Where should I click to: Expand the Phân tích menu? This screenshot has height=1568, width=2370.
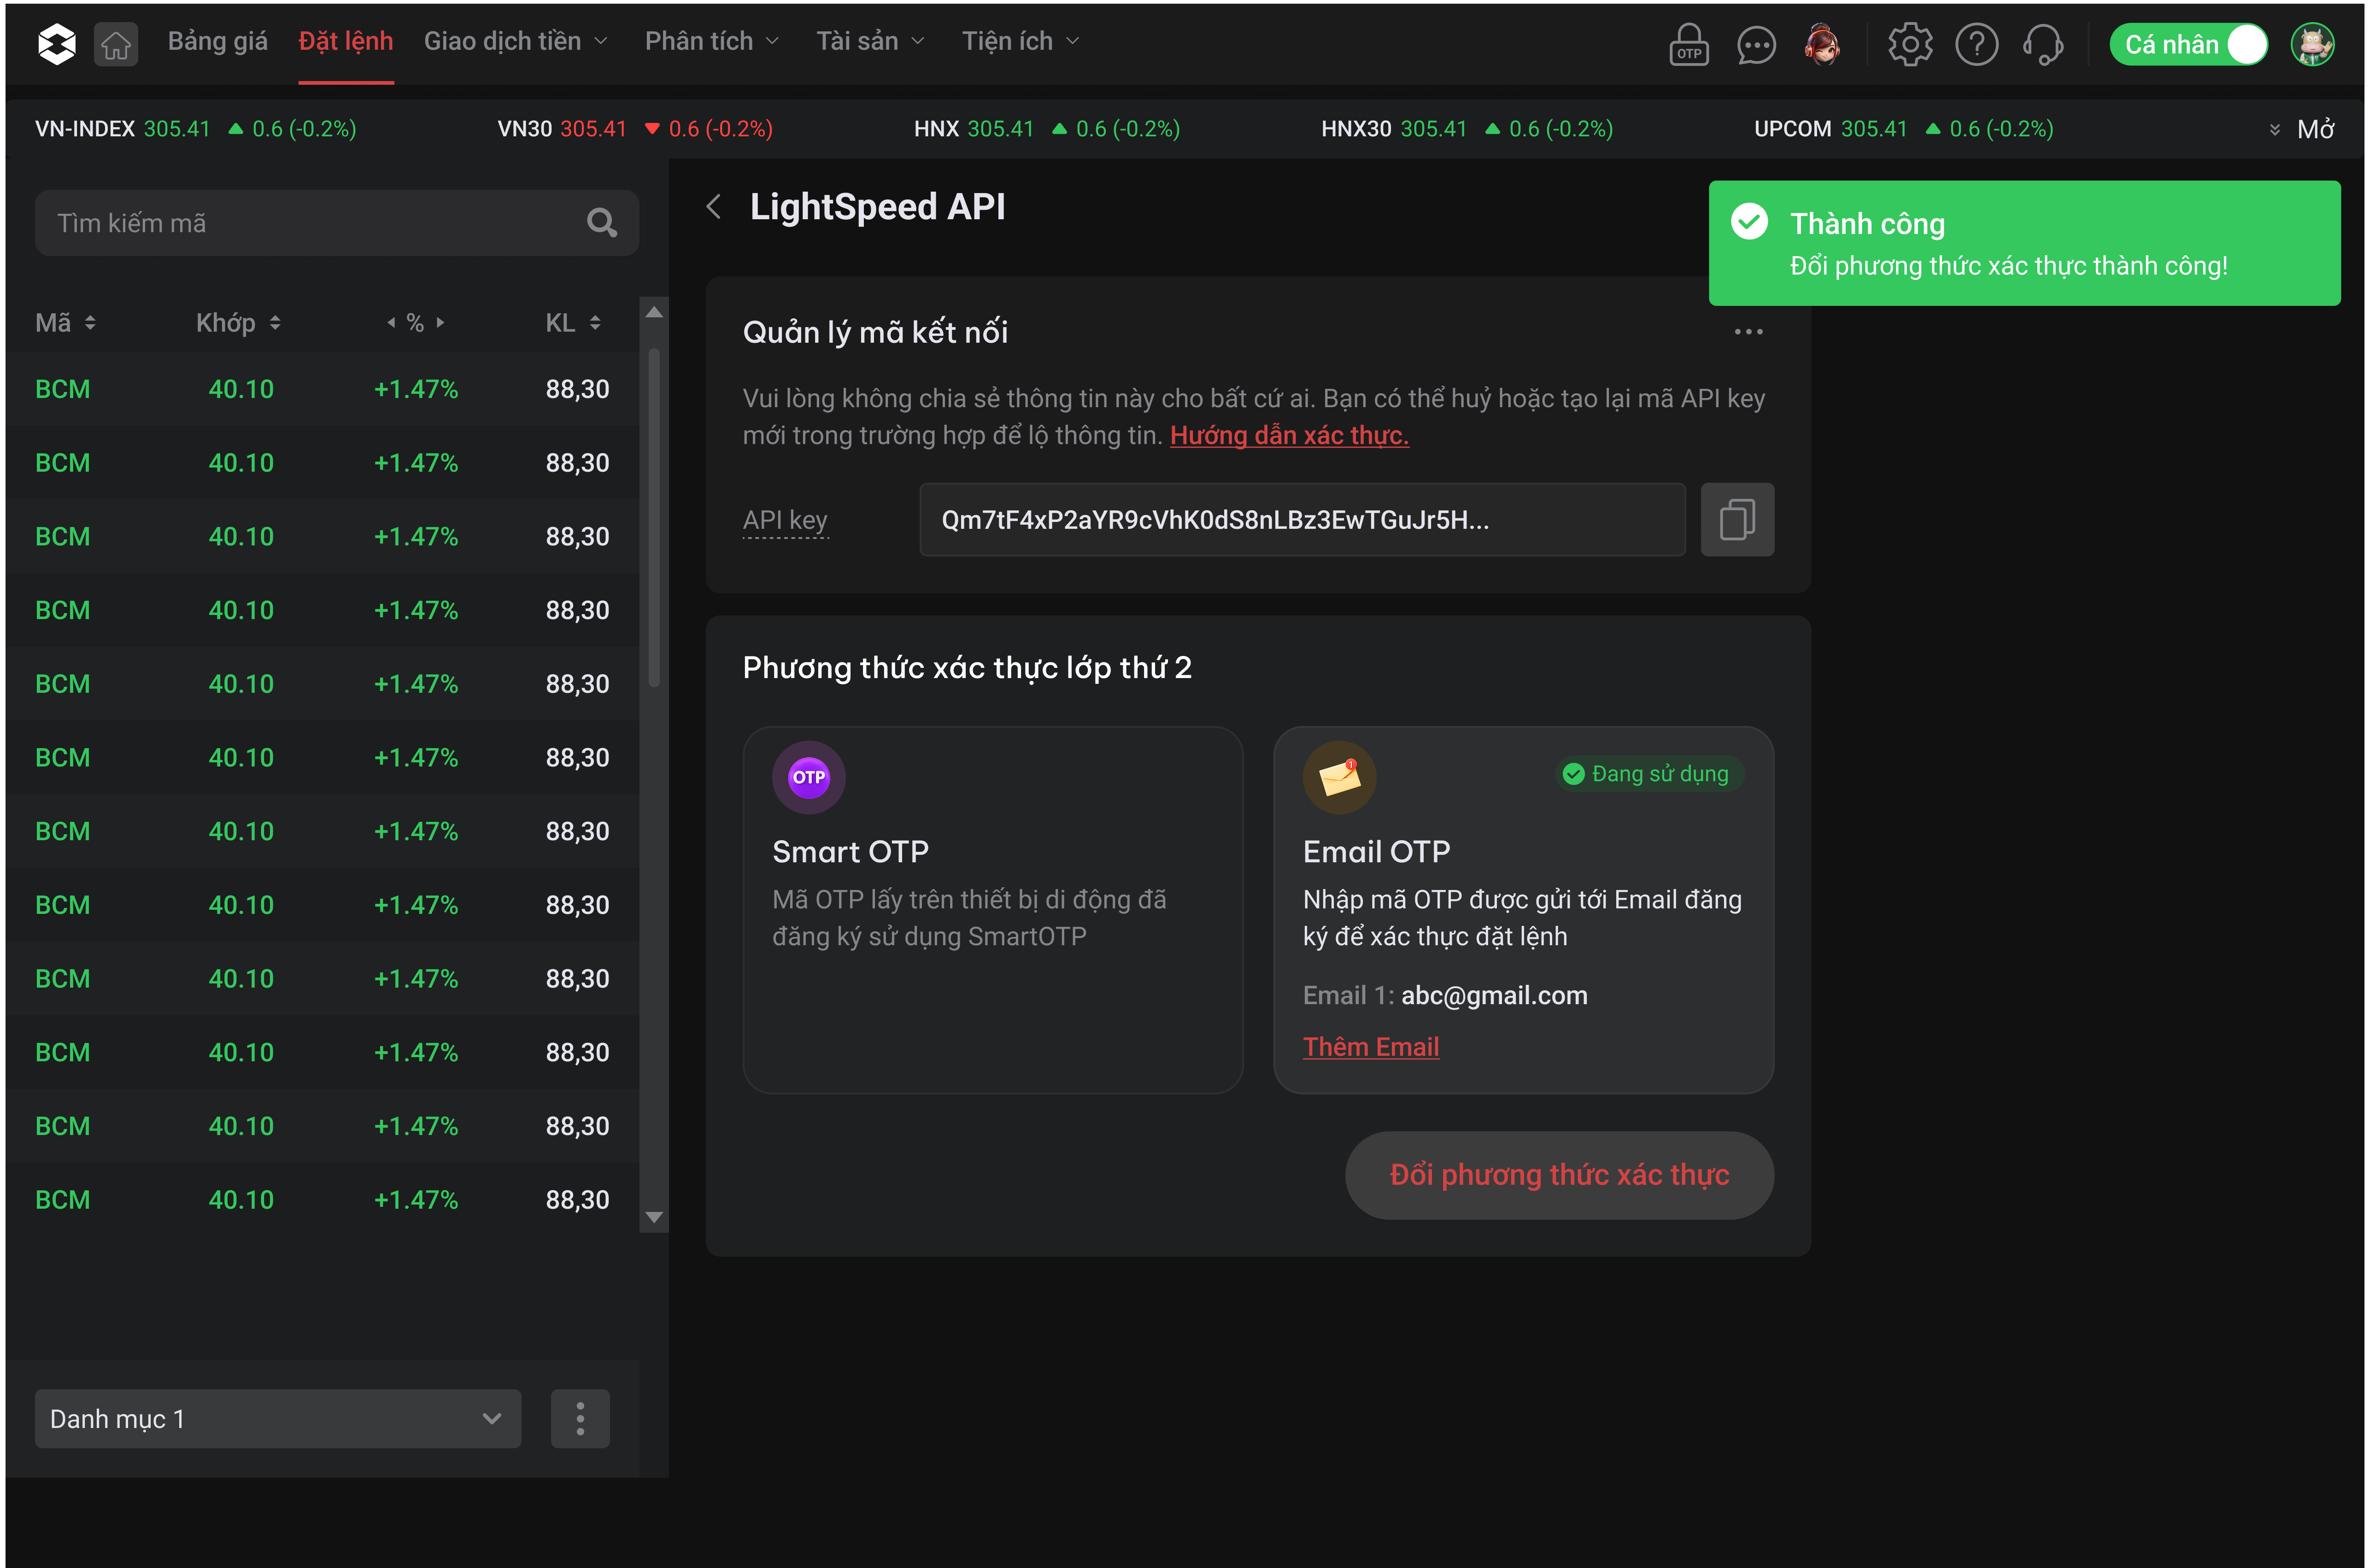[711, 41]
